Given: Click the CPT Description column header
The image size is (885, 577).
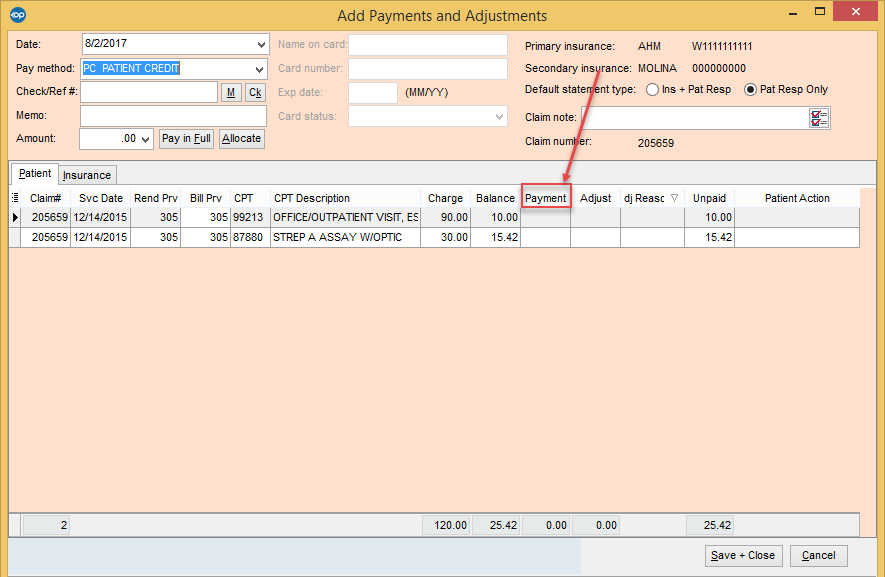Looking at the screenshot, I should click(345, 198).
